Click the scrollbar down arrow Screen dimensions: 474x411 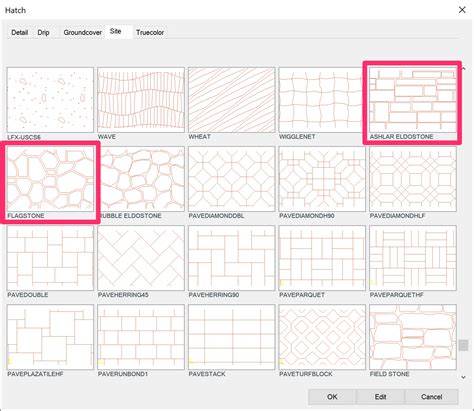coord(463,377)
